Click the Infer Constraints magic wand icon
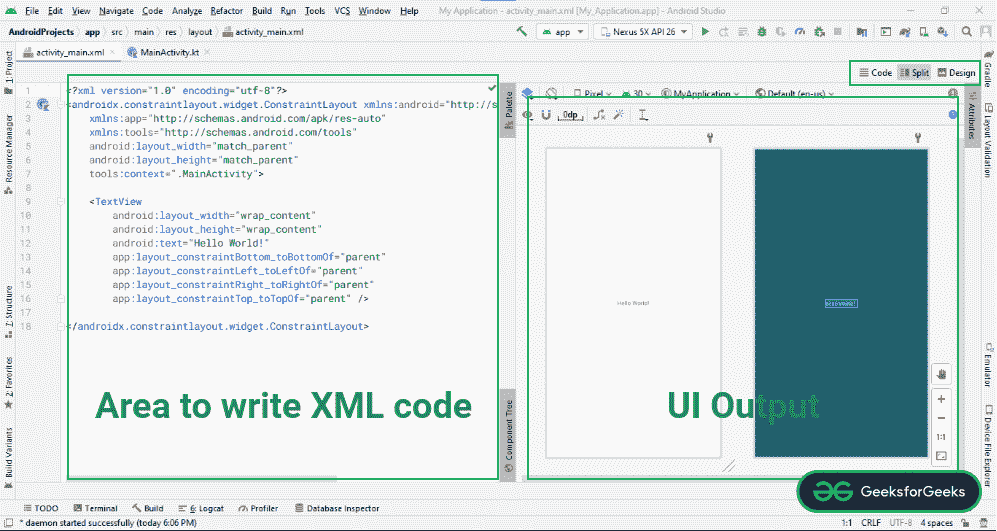997x531 pixels. tap(619, 115)
